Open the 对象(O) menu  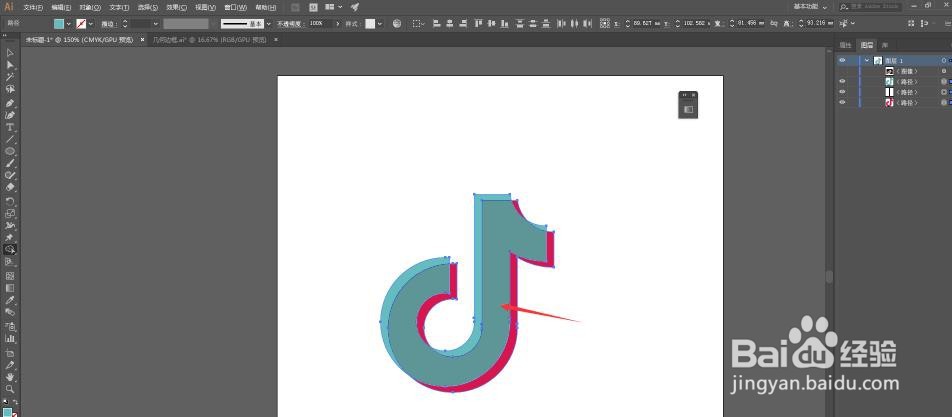point(90,7)
